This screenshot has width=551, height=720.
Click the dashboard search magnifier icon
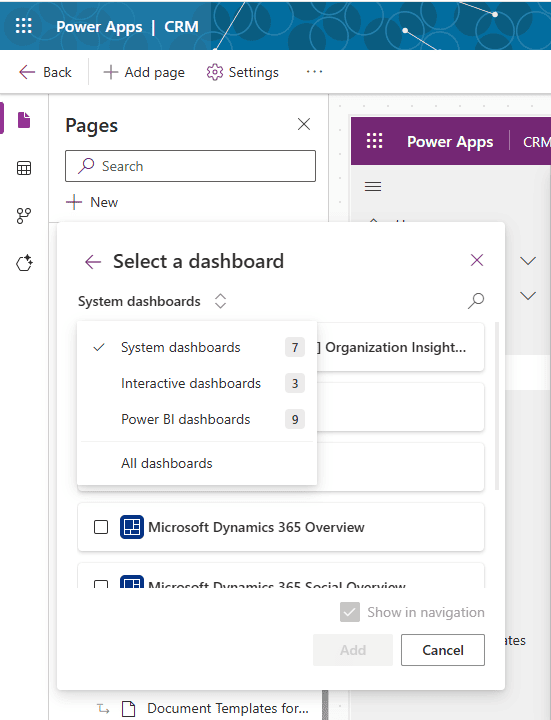[x=476, y=301]
